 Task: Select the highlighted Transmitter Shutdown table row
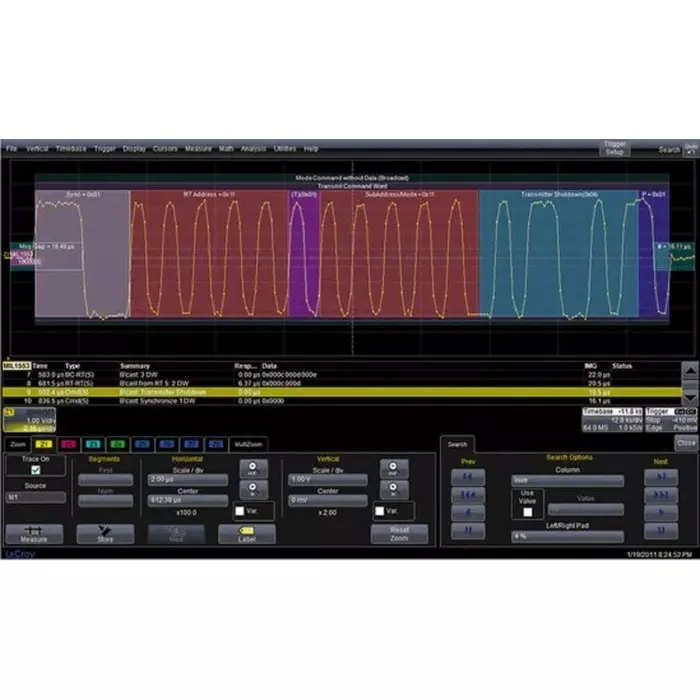point(342,392)
